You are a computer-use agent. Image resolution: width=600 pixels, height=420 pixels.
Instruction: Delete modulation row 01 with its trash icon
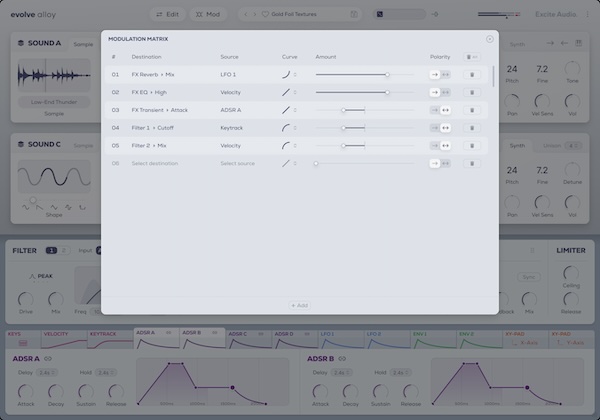click(472, 75)
